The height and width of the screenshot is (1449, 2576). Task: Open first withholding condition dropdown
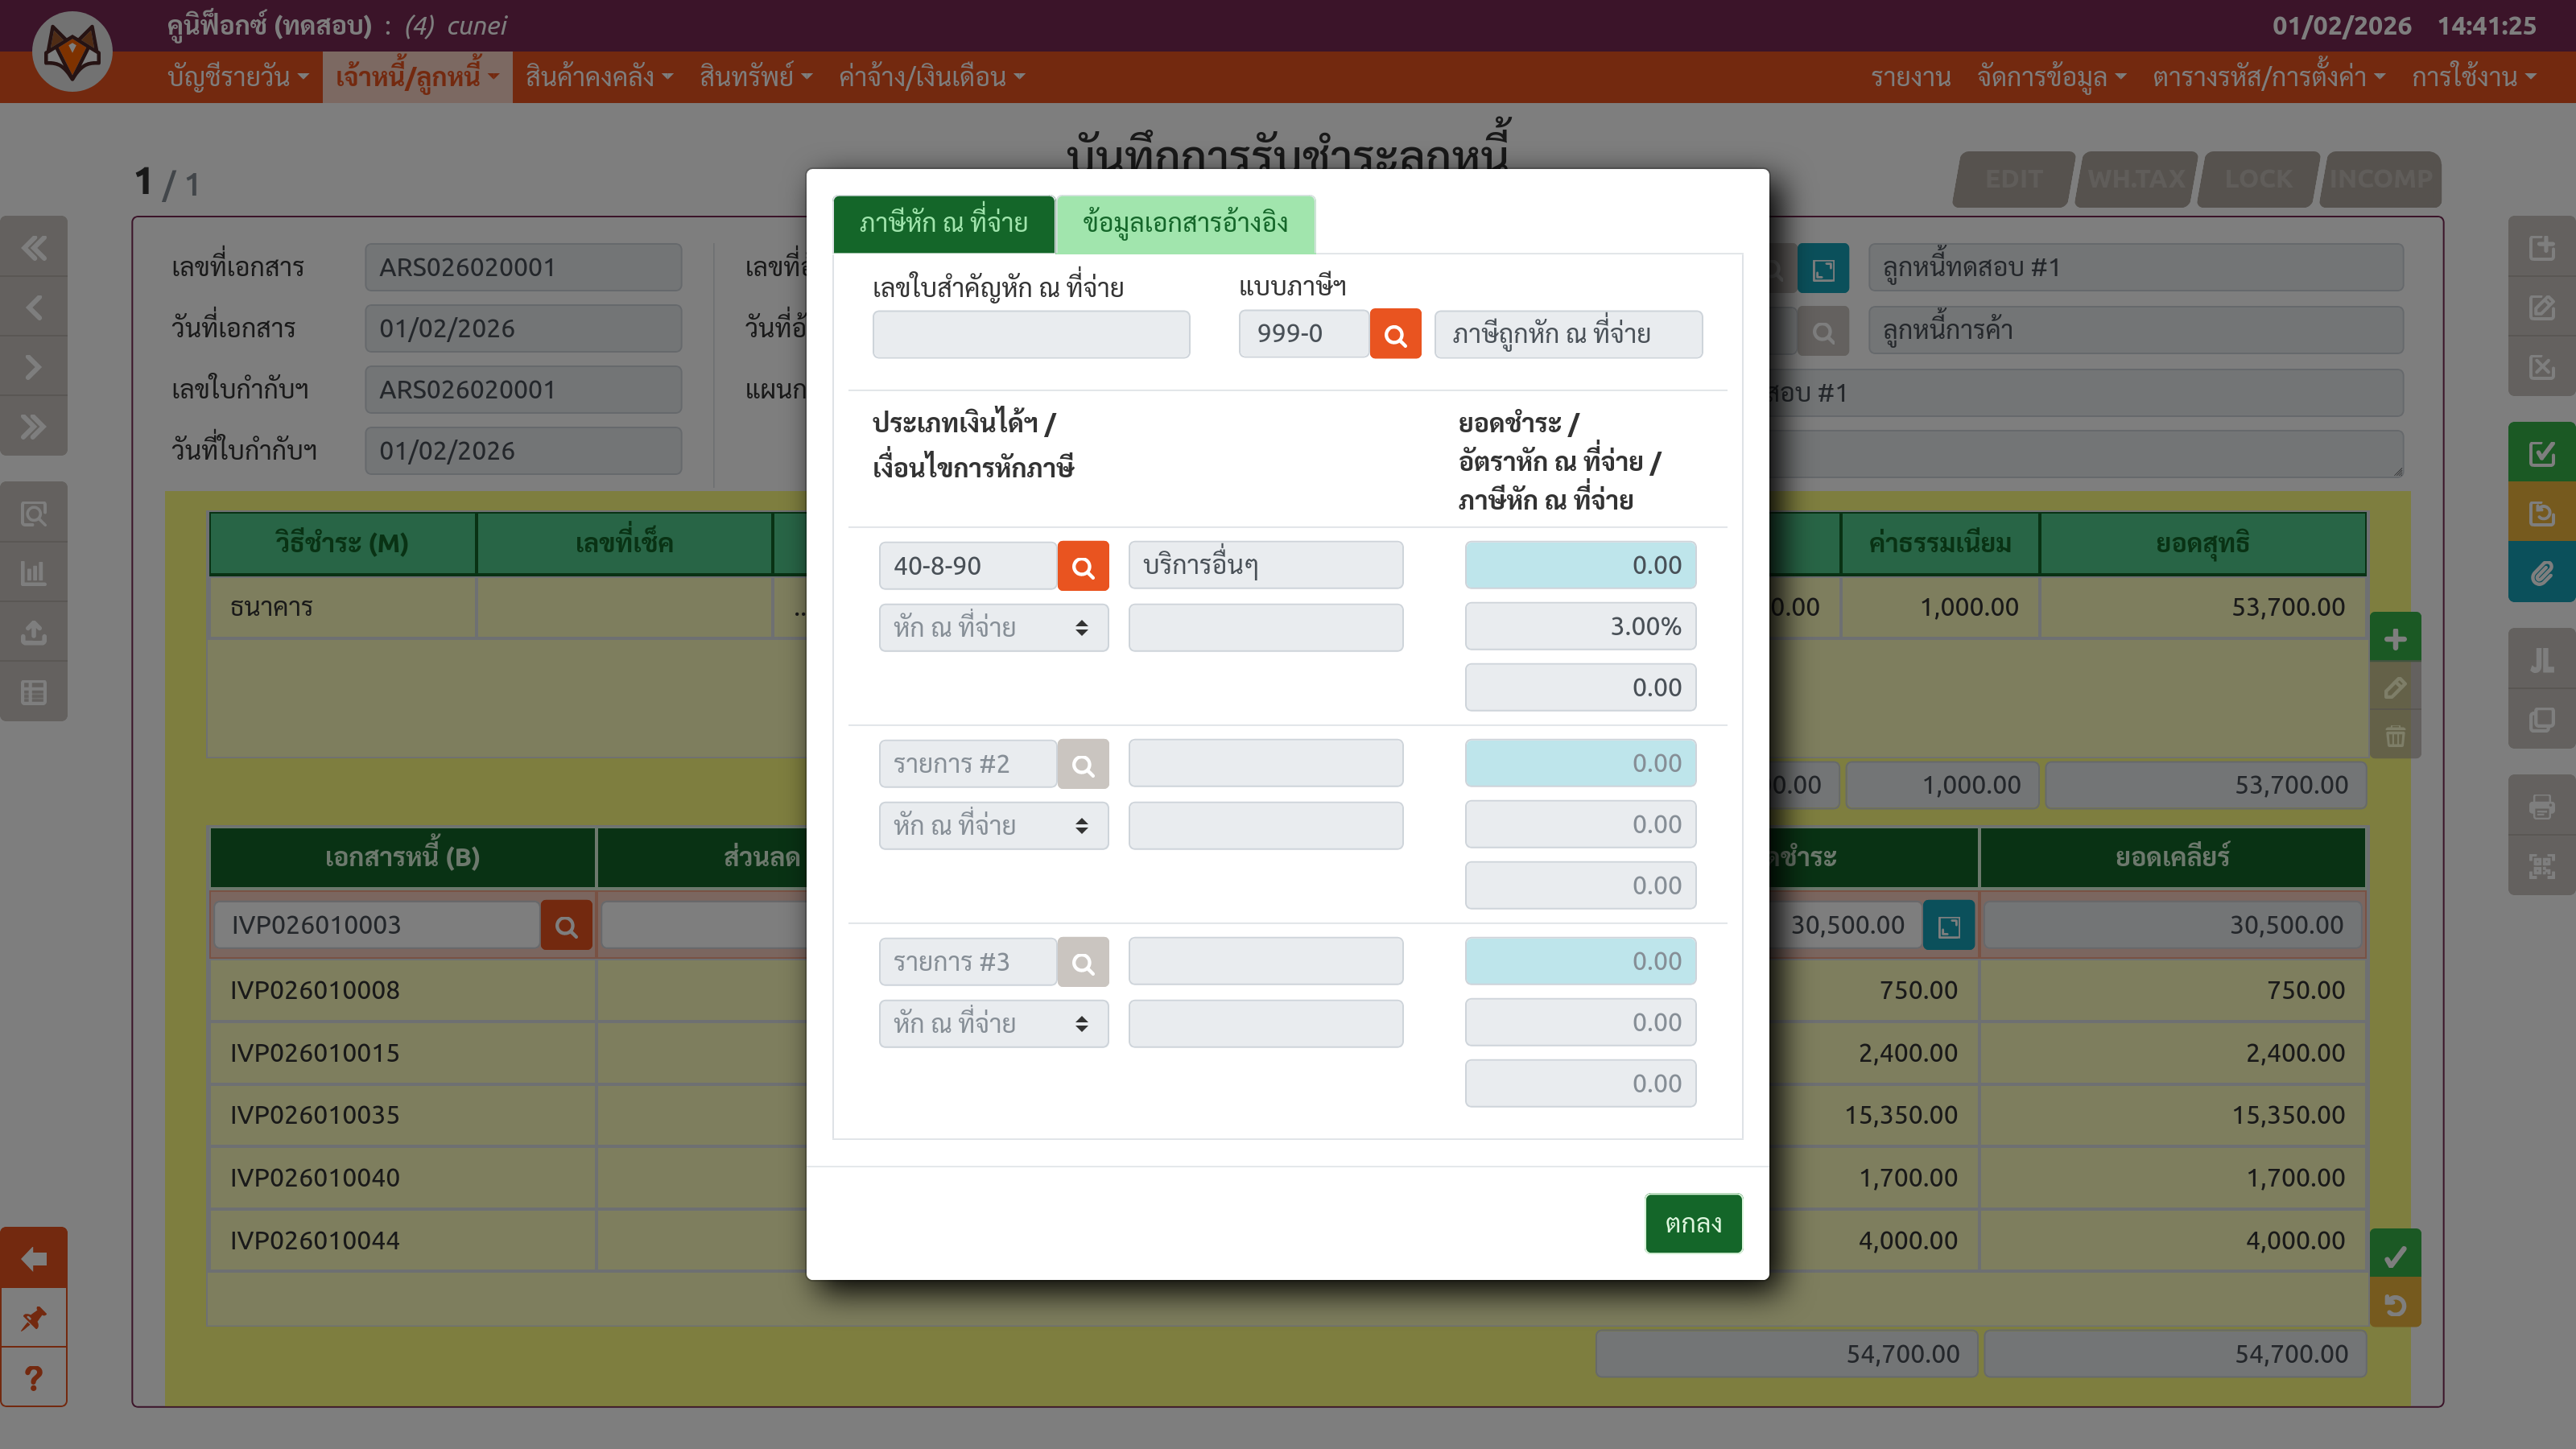click(992, 628)
